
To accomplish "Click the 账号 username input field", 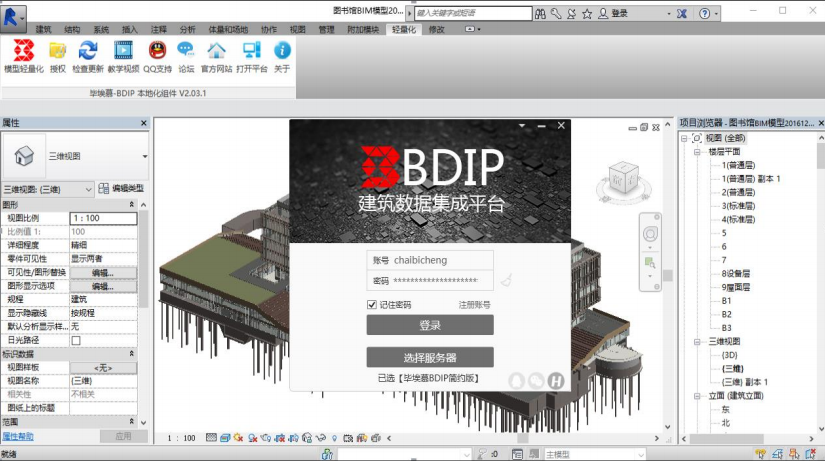I will click(430, 260).
